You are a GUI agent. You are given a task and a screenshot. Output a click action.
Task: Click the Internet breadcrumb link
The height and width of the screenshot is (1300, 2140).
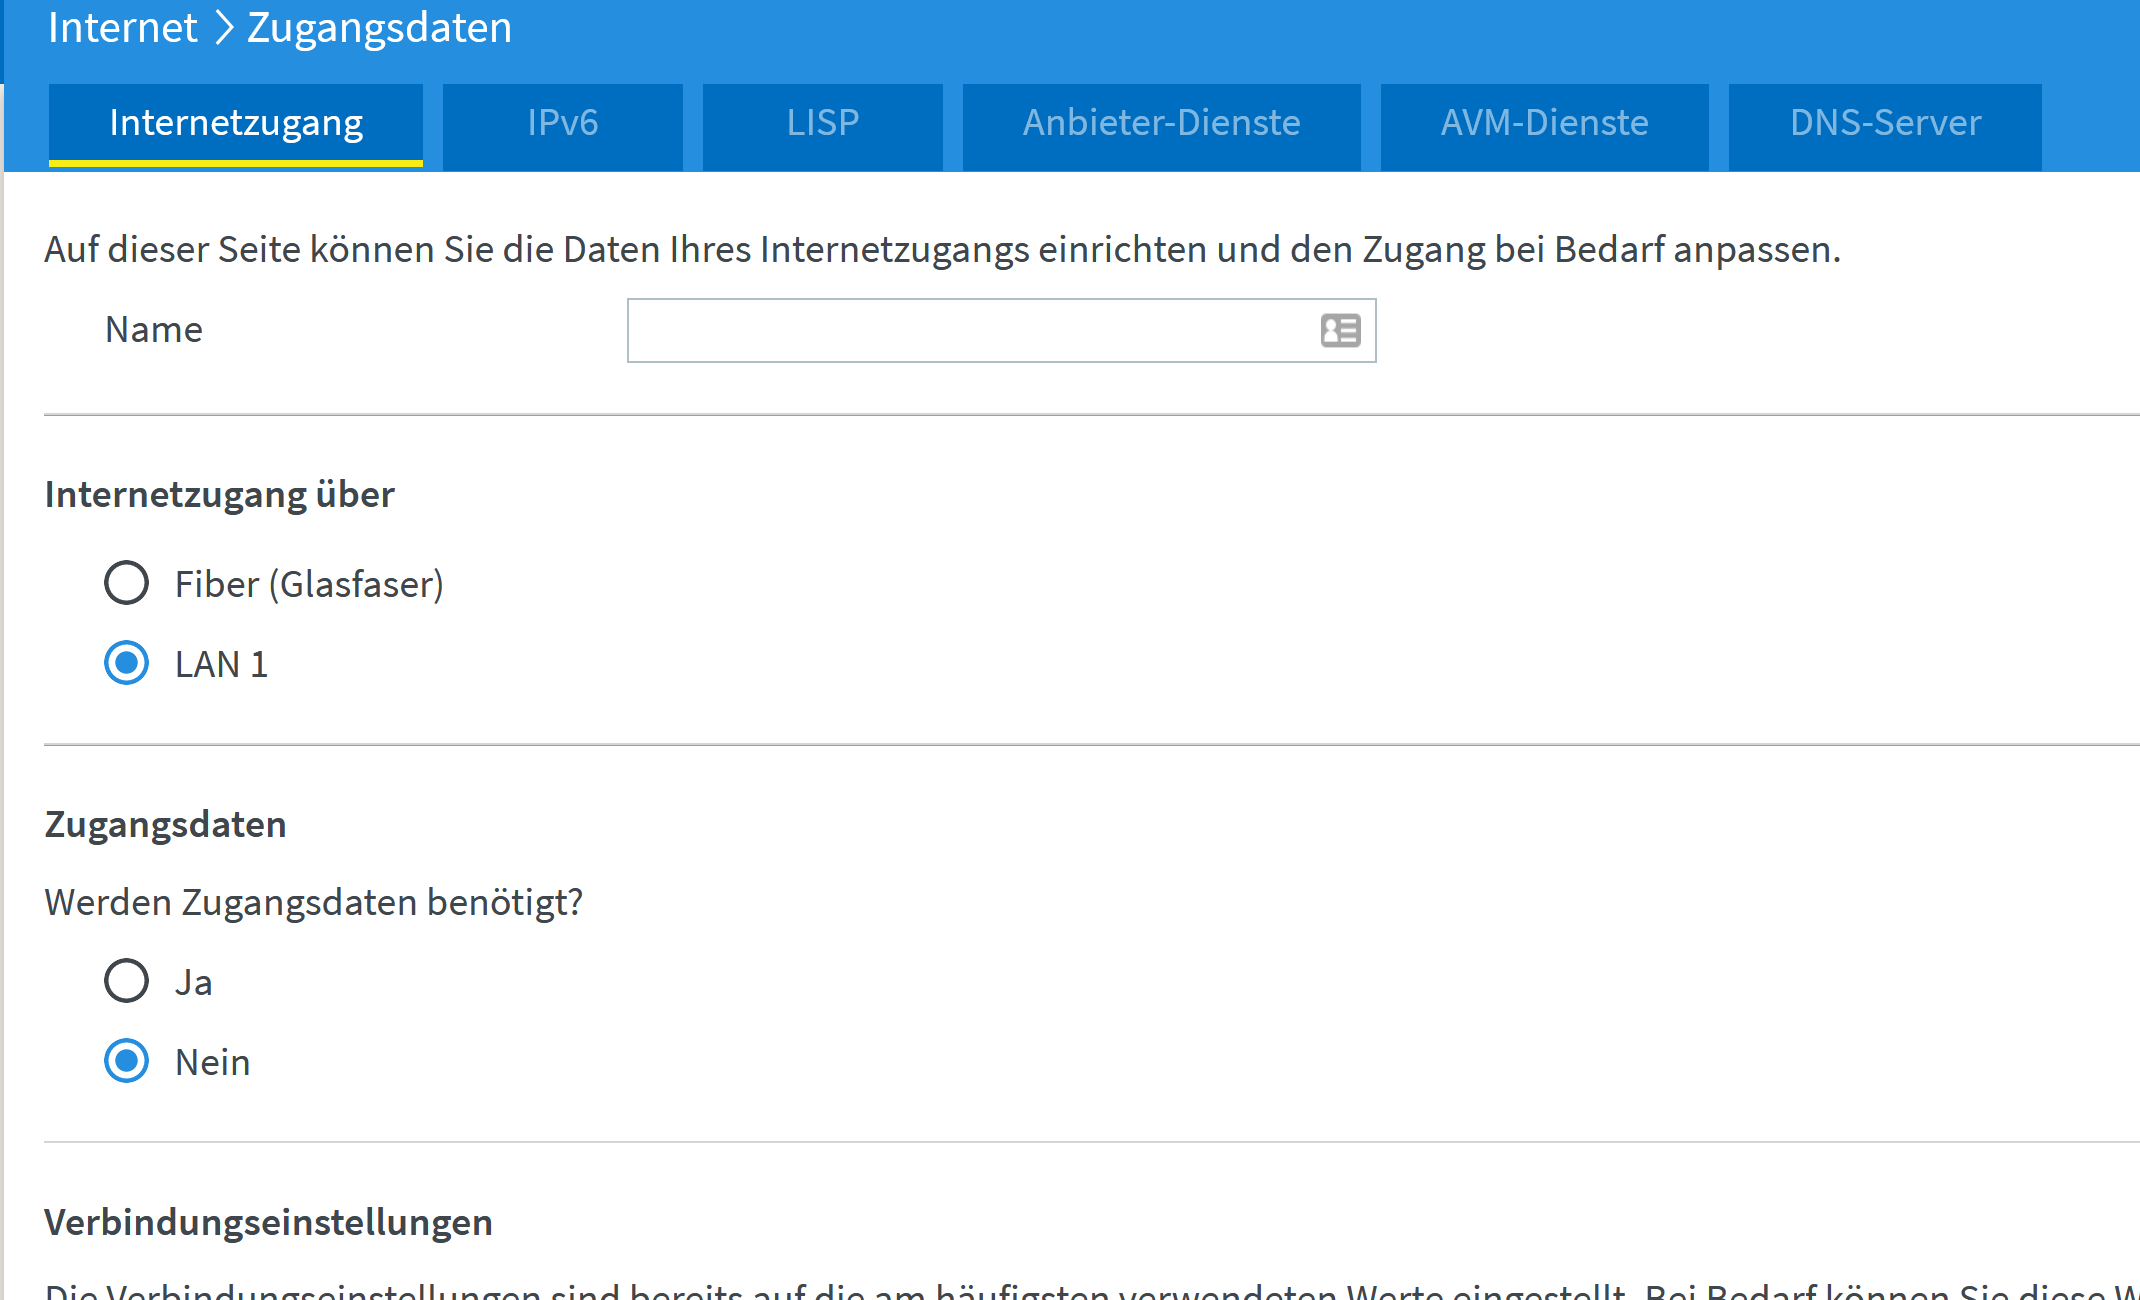point(122,28)
